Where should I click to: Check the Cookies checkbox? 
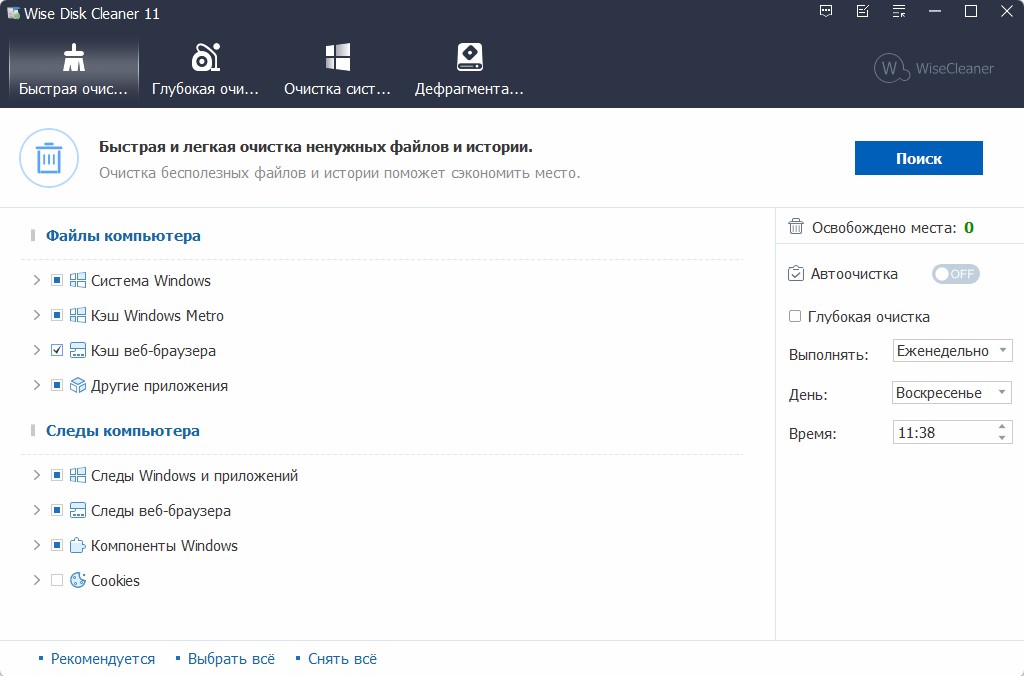[x=57, y=580]
